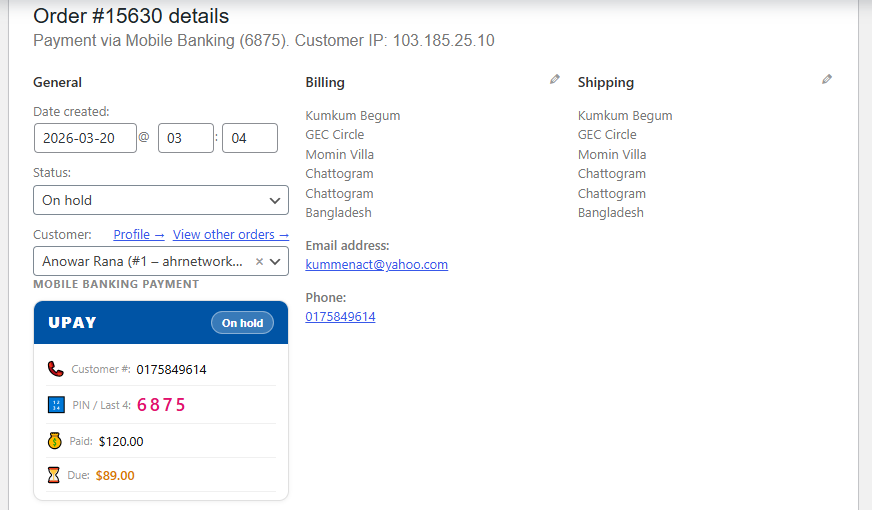Click the hour input field

coord(186,138)
